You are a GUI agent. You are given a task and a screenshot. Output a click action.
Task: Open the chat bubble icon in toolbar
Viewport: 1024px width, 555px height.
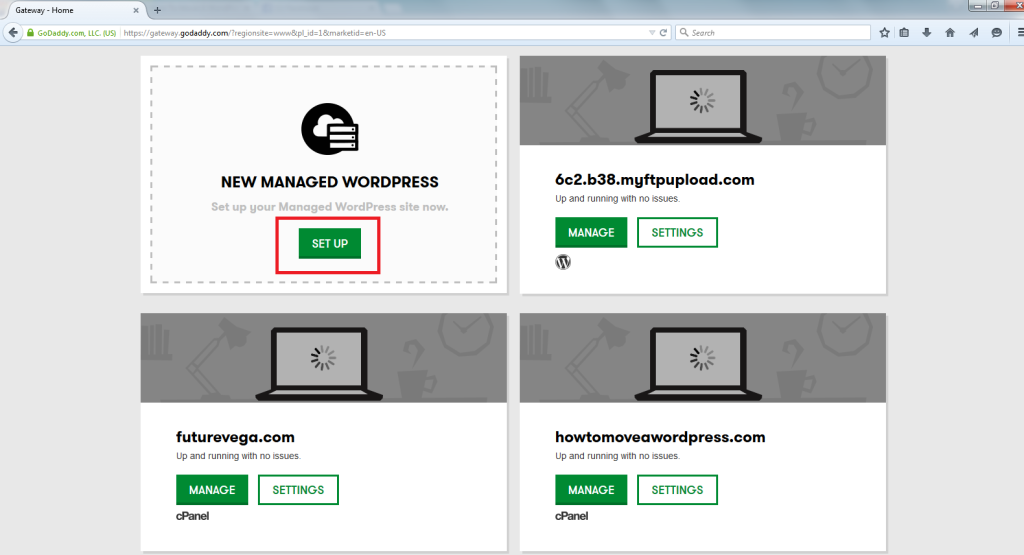pyautogui.click(x=997, y=33)
